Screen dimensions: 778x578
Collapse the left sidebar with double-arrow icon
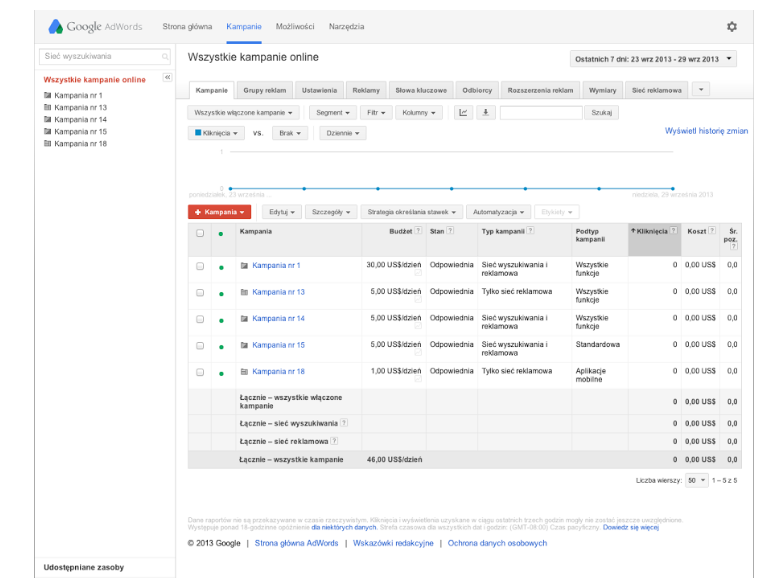point(167,77)
